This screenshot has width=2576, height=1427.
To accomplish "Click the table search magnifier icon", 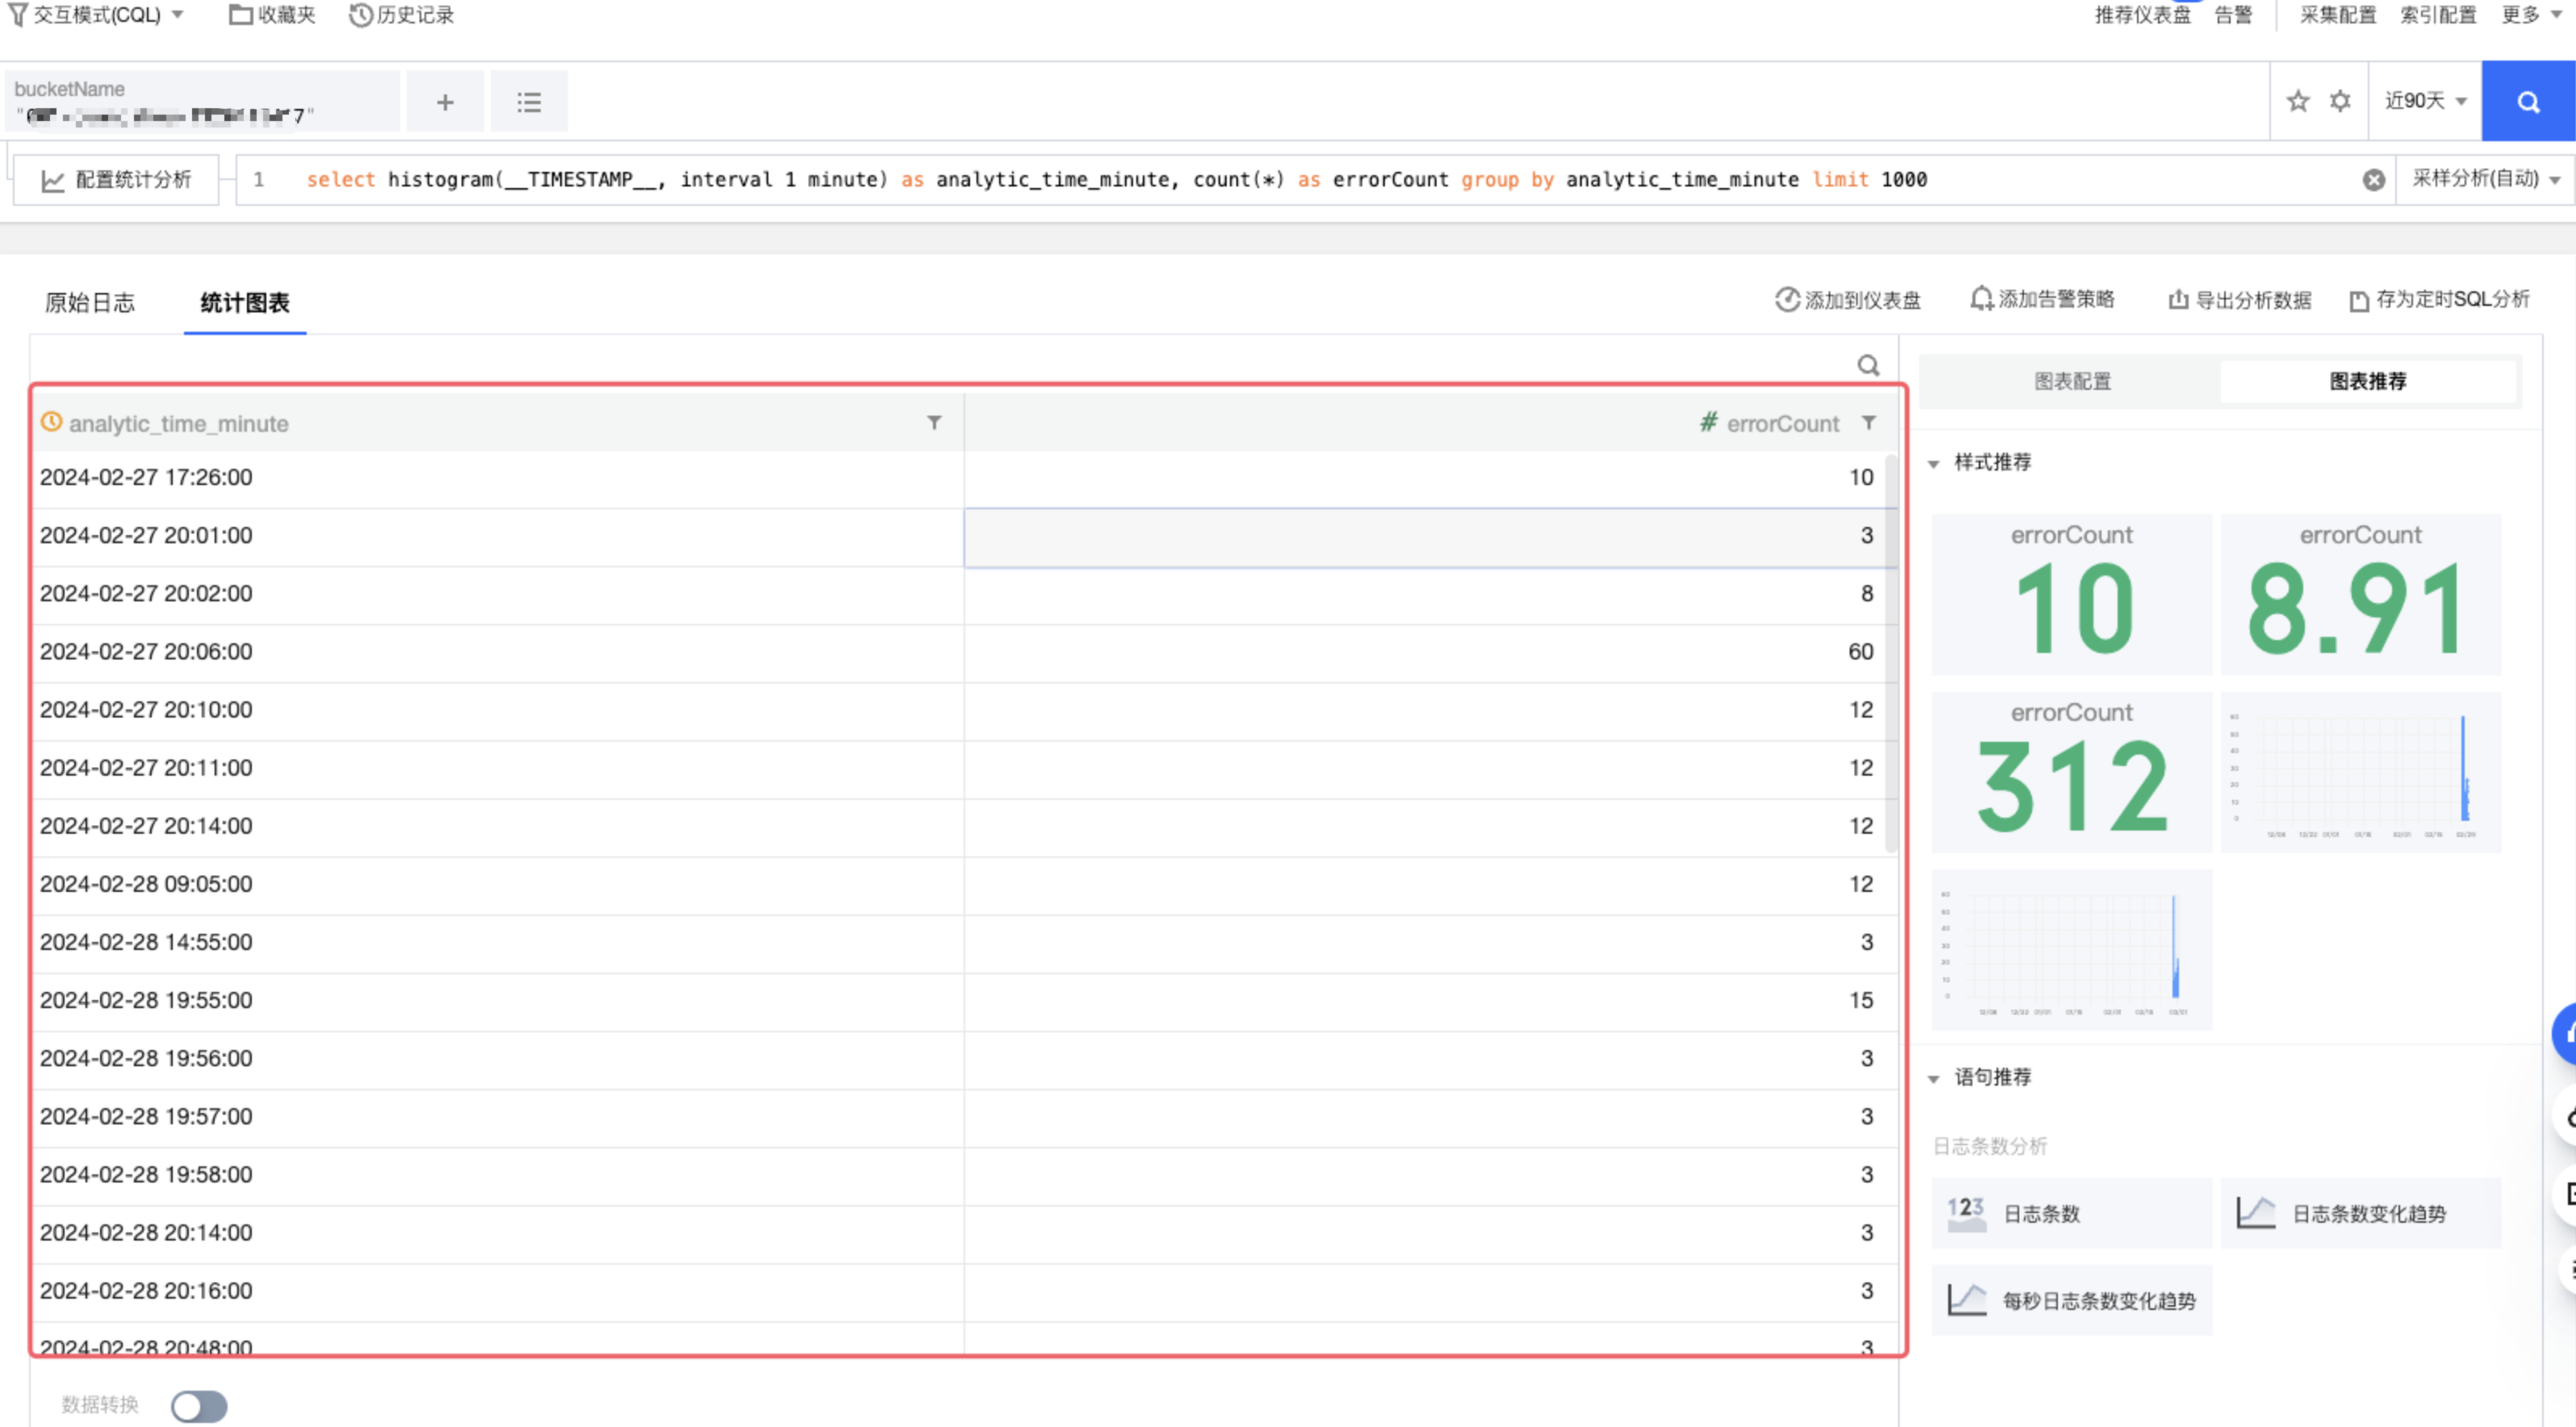I will (1867, 366).
